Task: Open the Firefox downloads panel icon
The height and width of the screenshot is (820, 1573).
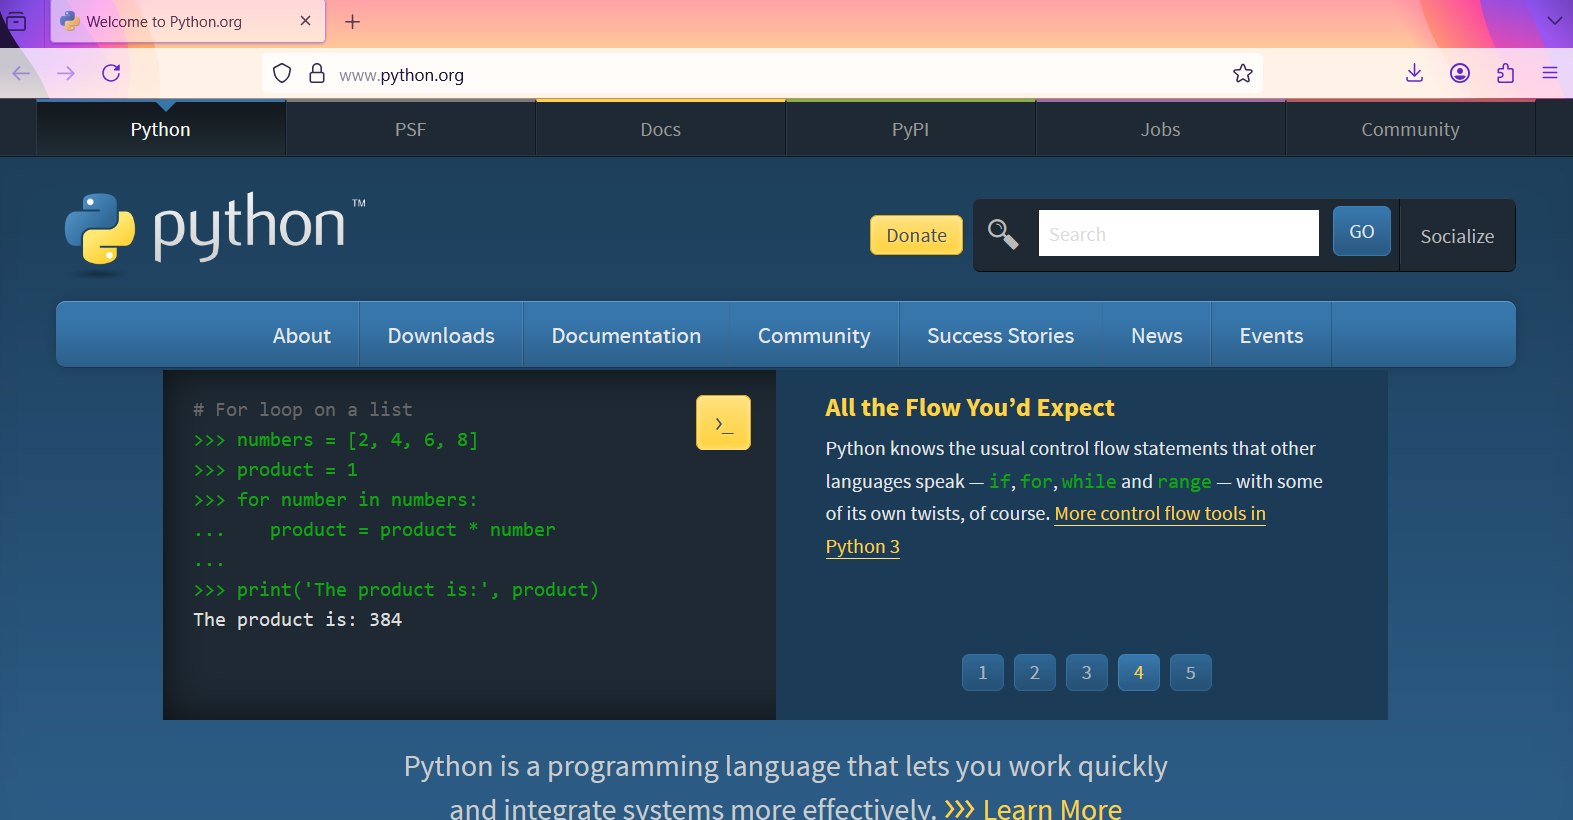Action: pos(1414,73)
